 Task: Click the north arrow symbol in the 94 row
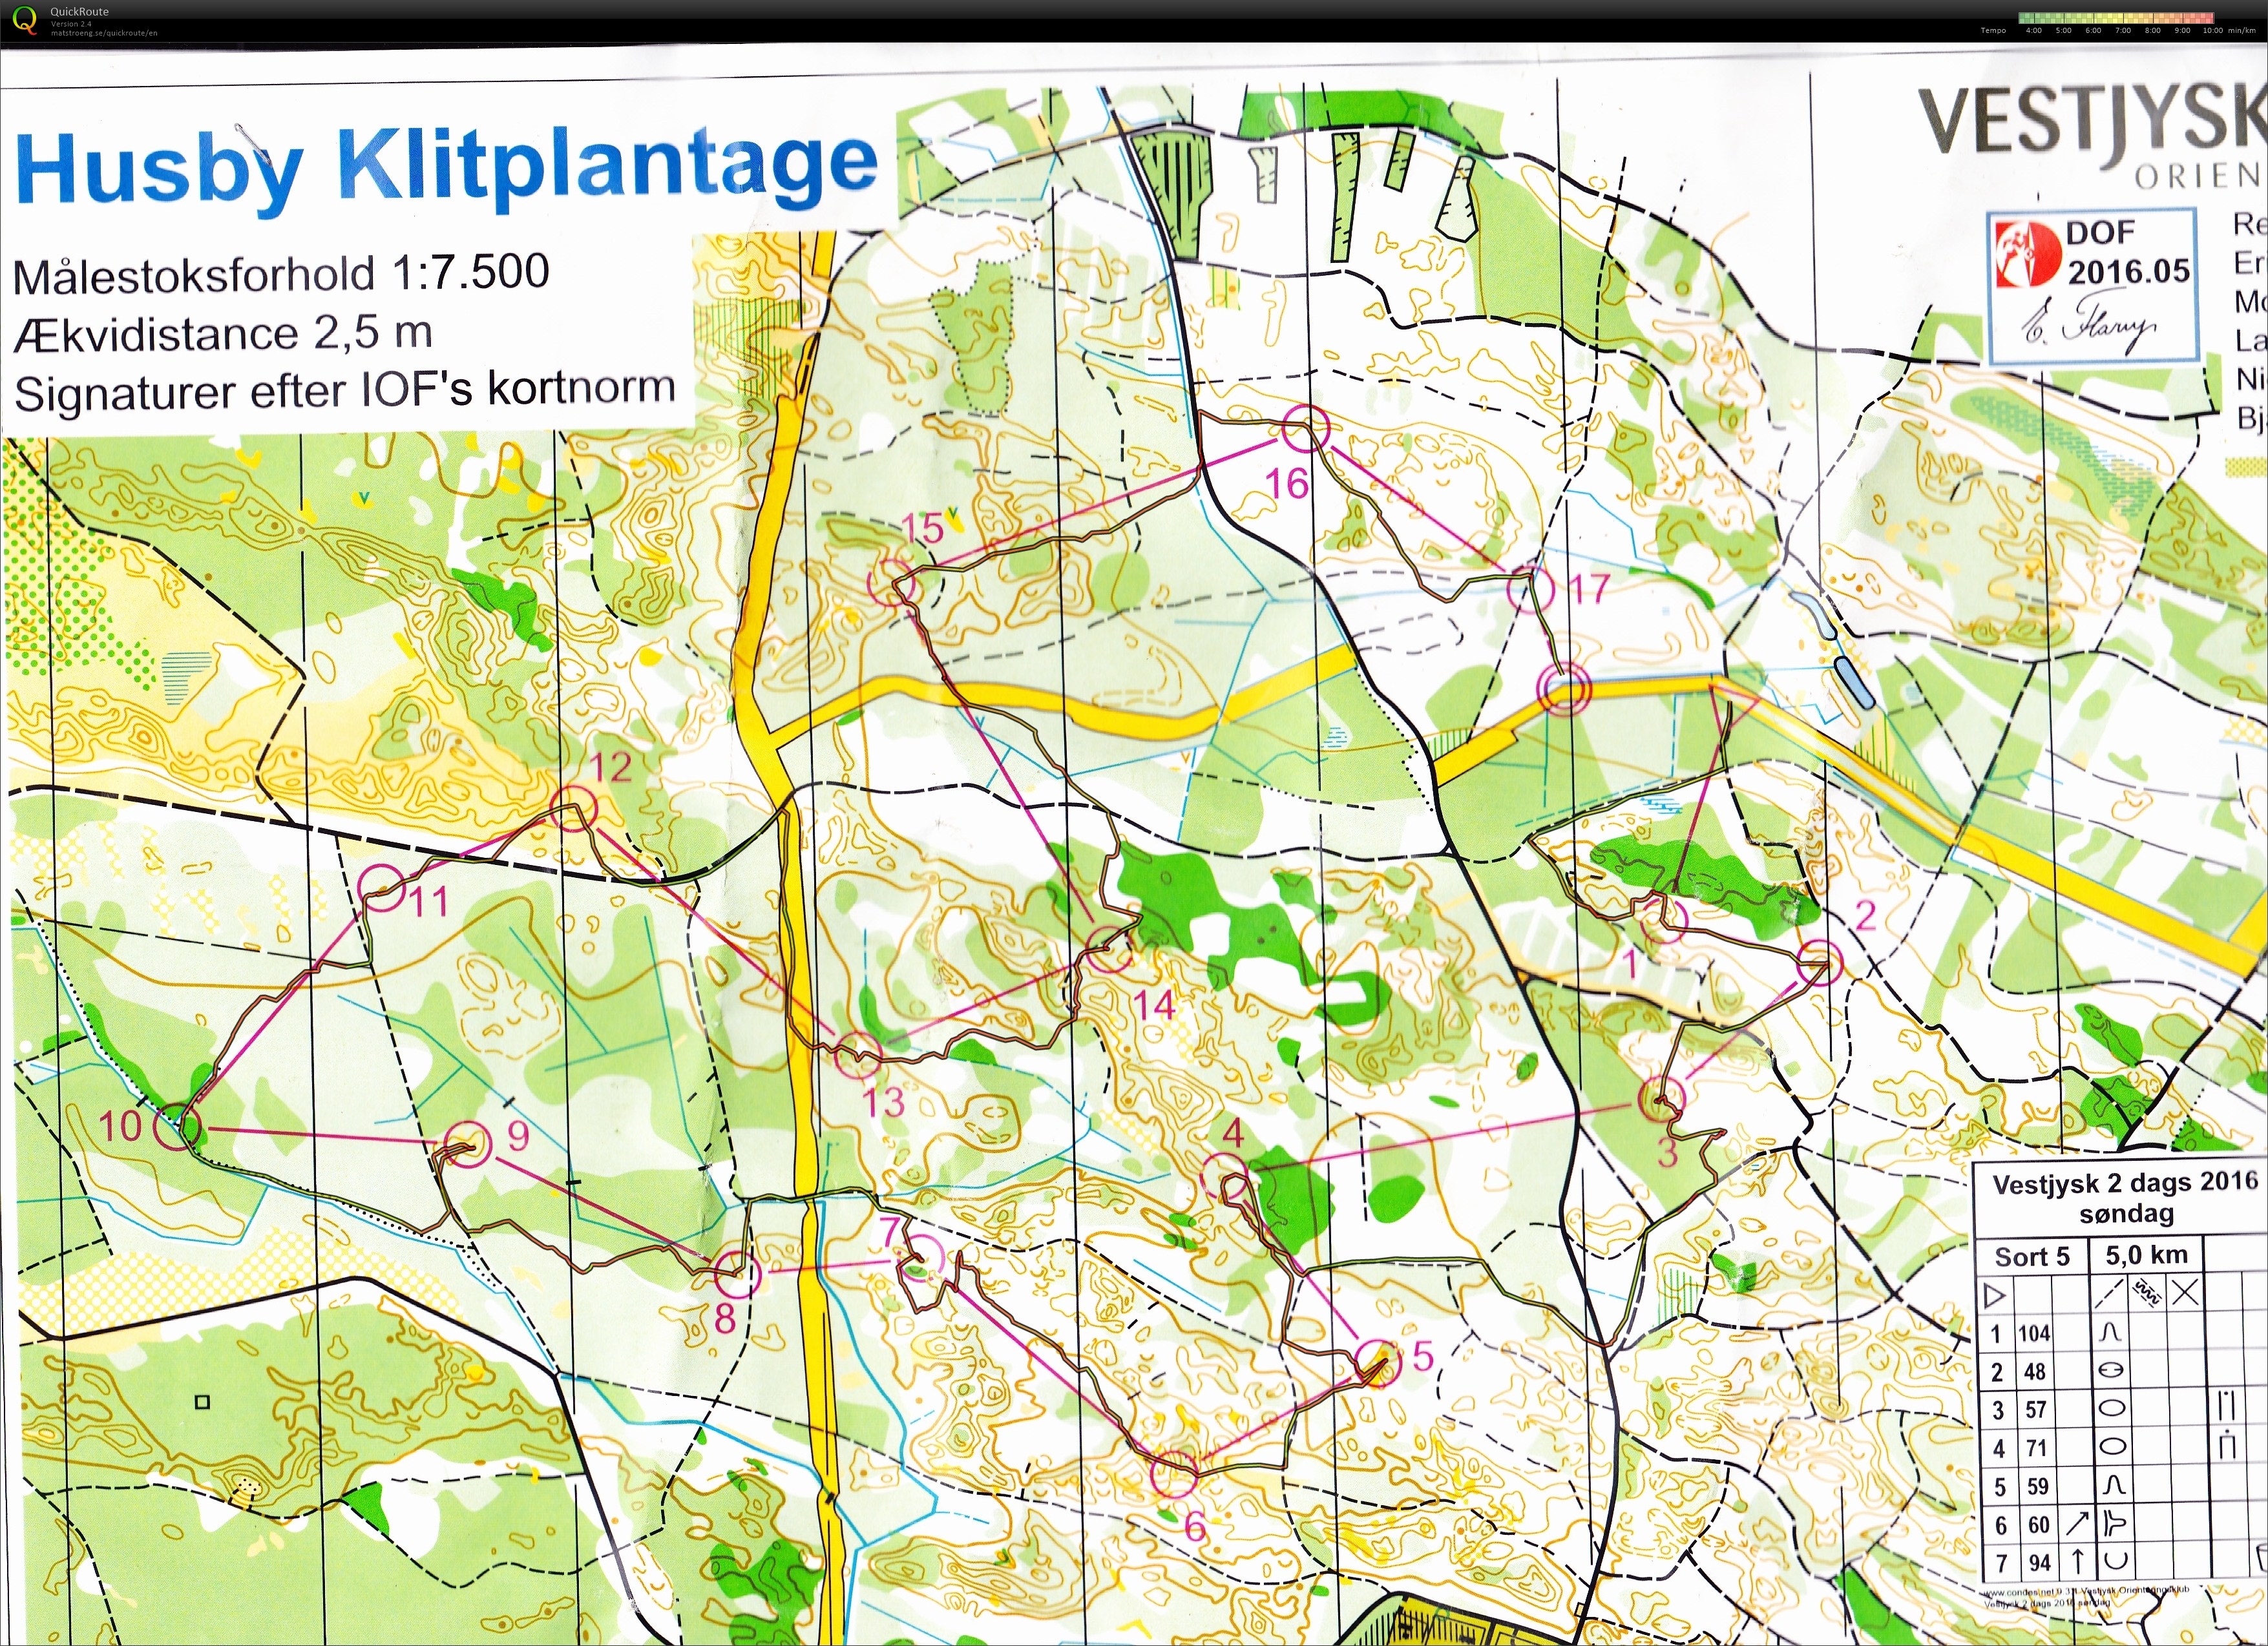(2078, 1562)
